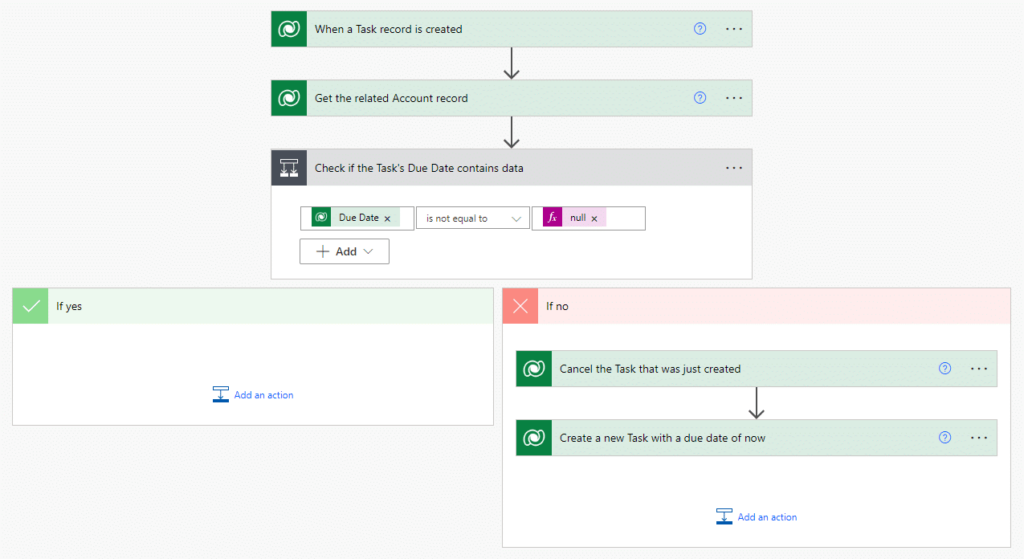Open ellipsis menu for Get Account record step
The image size is (1024, 559).
734,98
